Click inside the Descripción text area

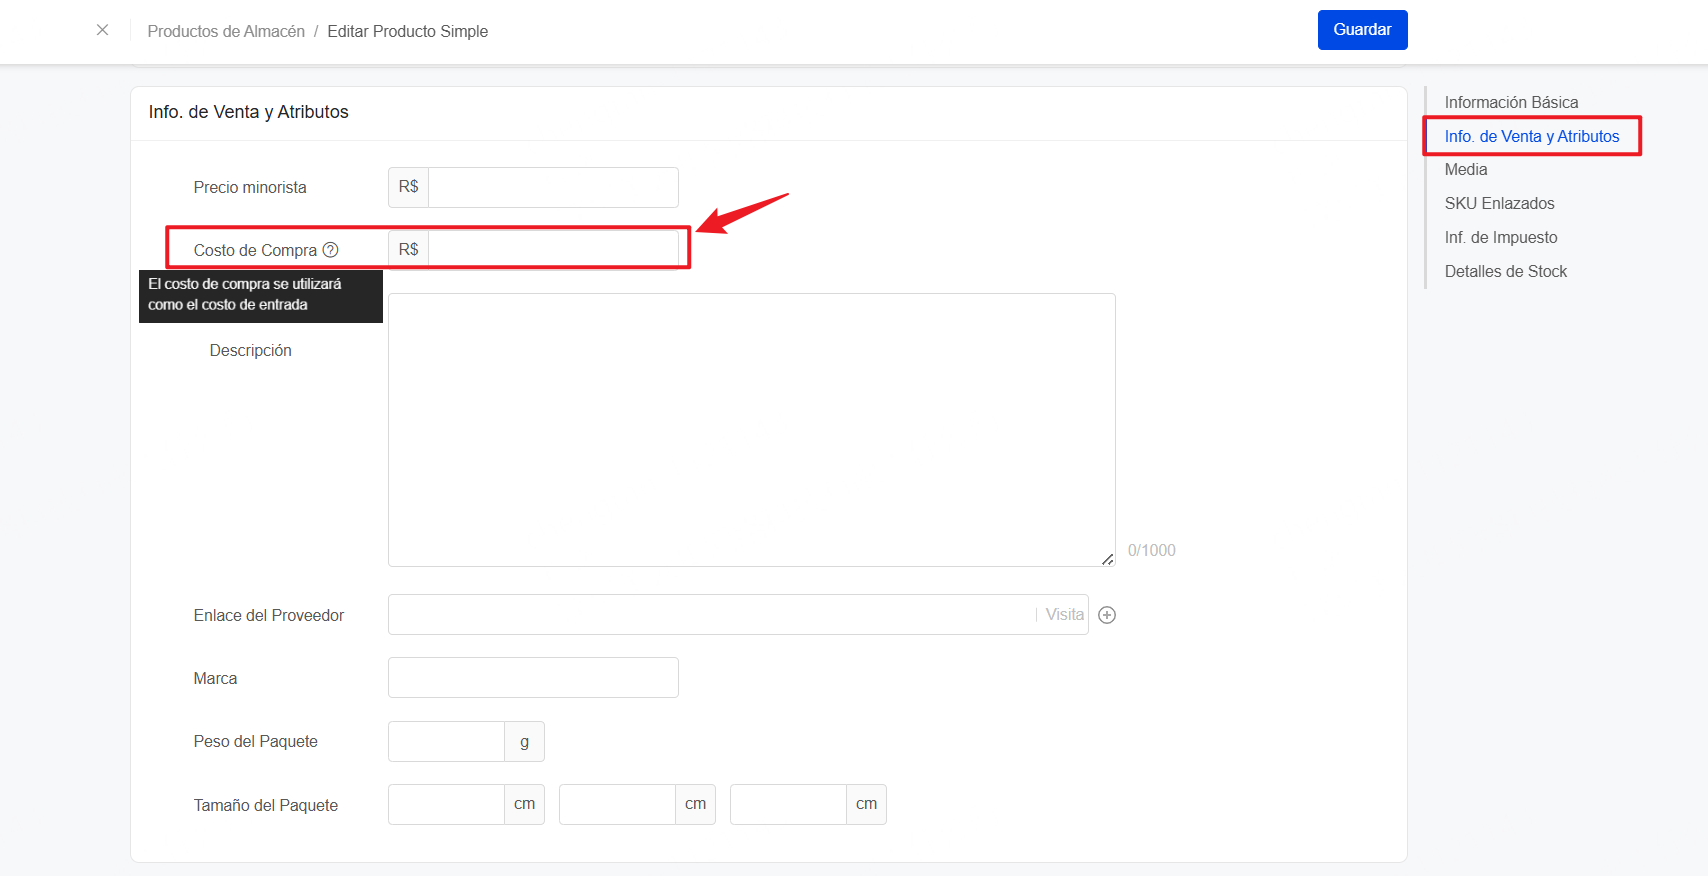pos(751,429)
